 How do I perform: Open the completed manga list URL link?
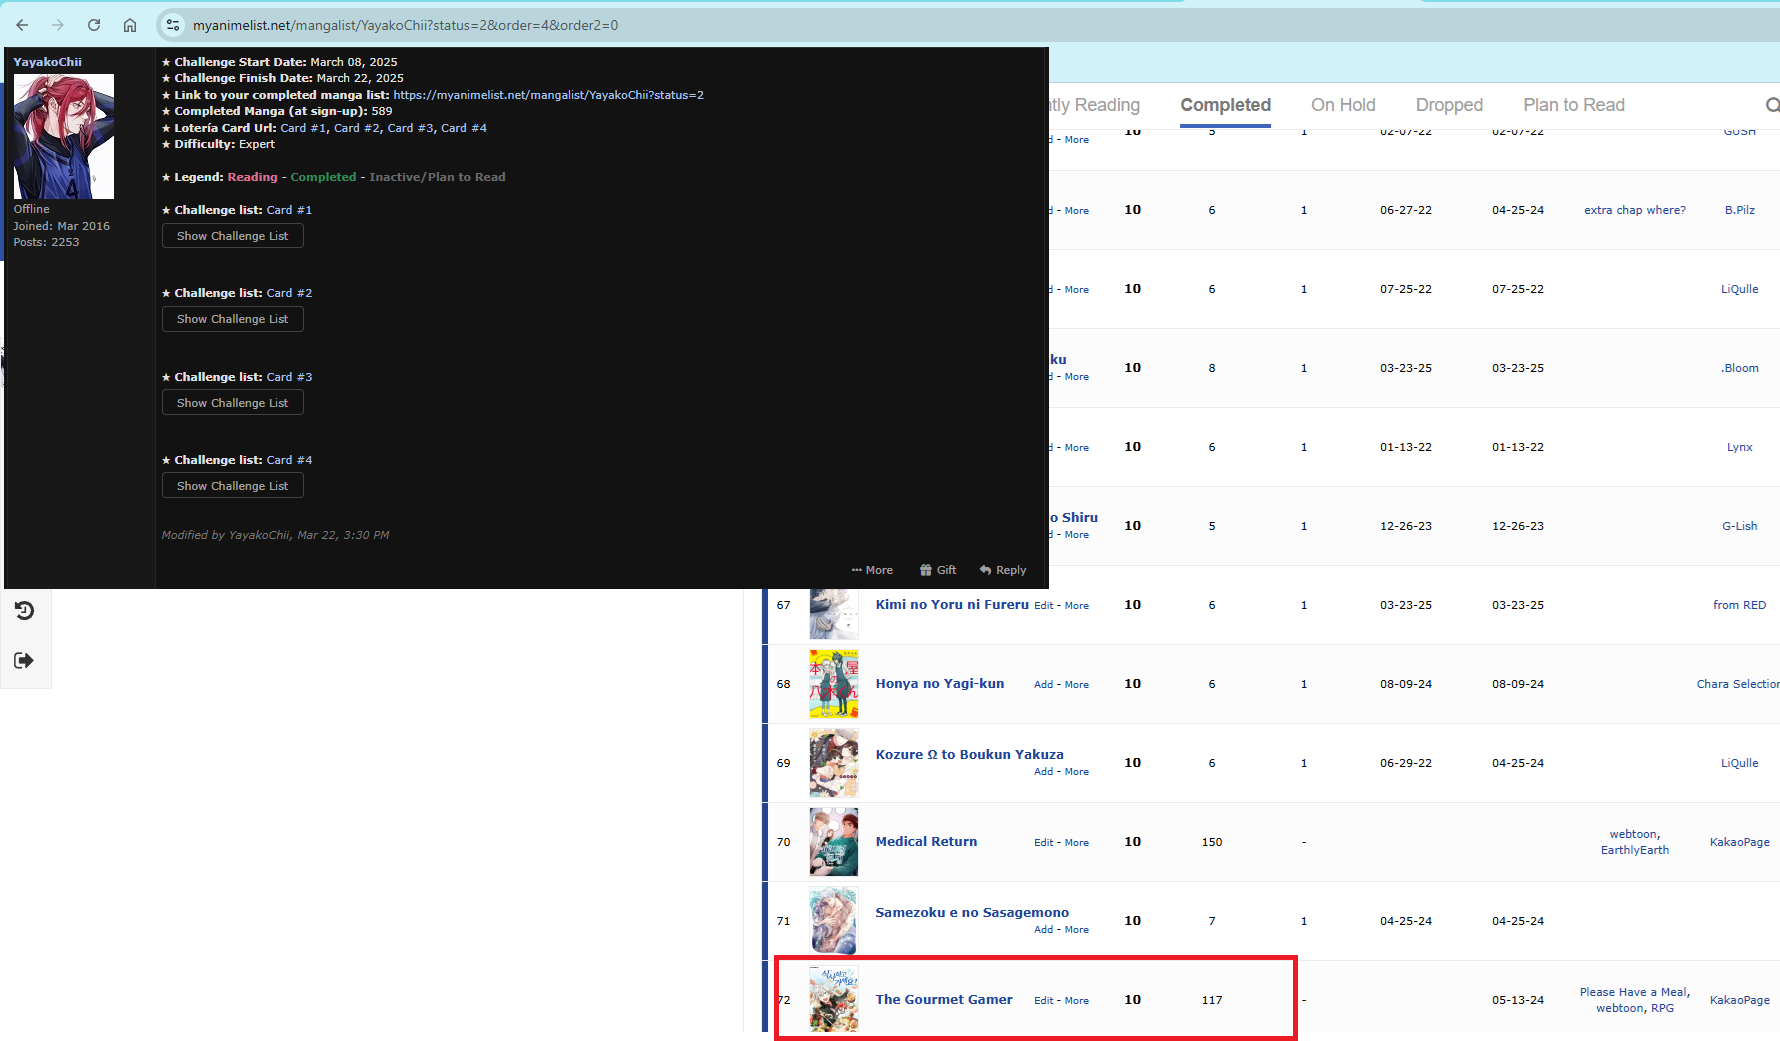(x=549, y=95)
